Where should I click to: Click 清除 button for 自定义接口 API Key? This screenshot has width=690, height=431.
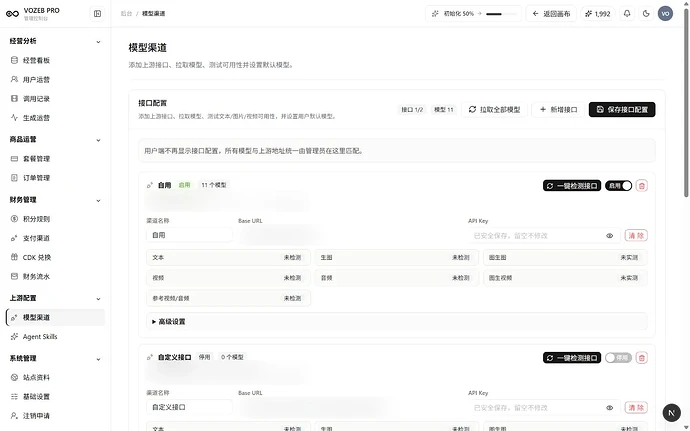[636, 408]
